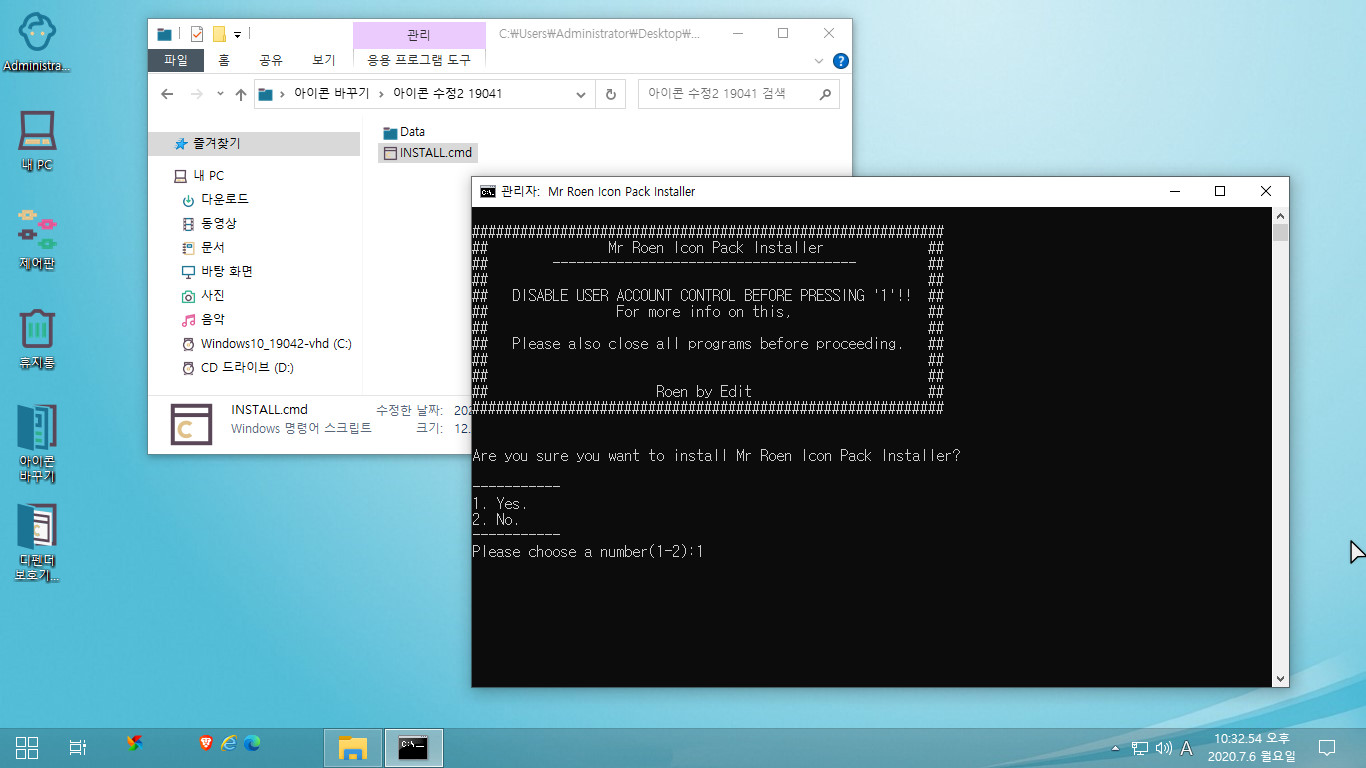Open the 내 PC desktop icon

[x=37, y=140]
